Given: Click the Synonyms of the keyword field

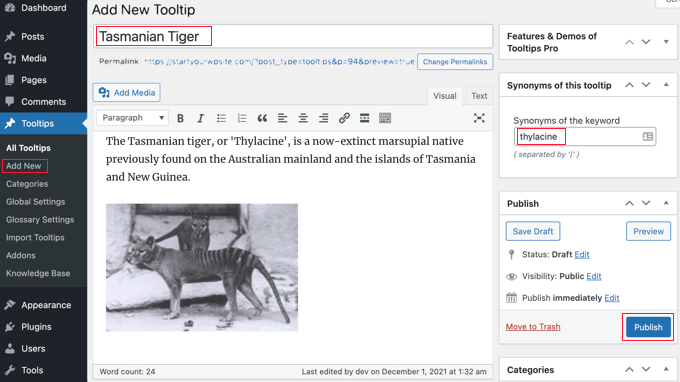Looking at the screenshot, I should point(585,137).
